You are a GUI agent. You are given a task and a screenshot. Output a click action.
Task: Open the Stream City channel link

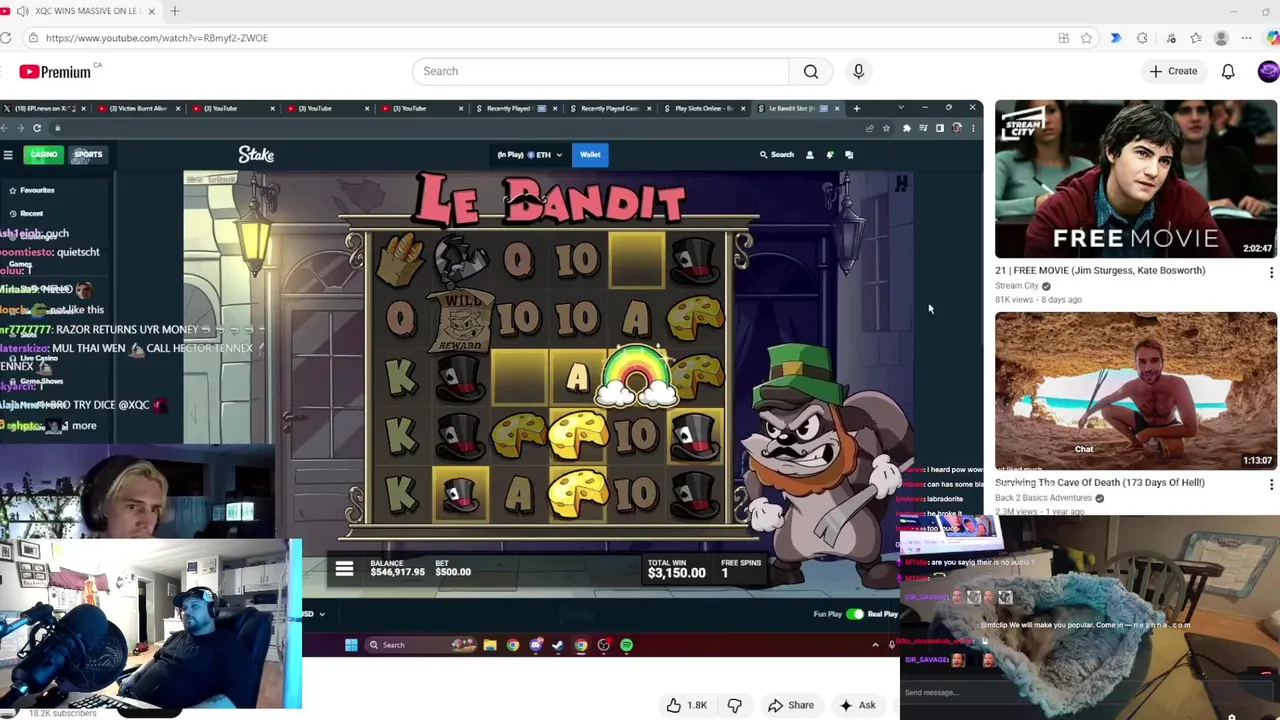(x=1017, y=286)
